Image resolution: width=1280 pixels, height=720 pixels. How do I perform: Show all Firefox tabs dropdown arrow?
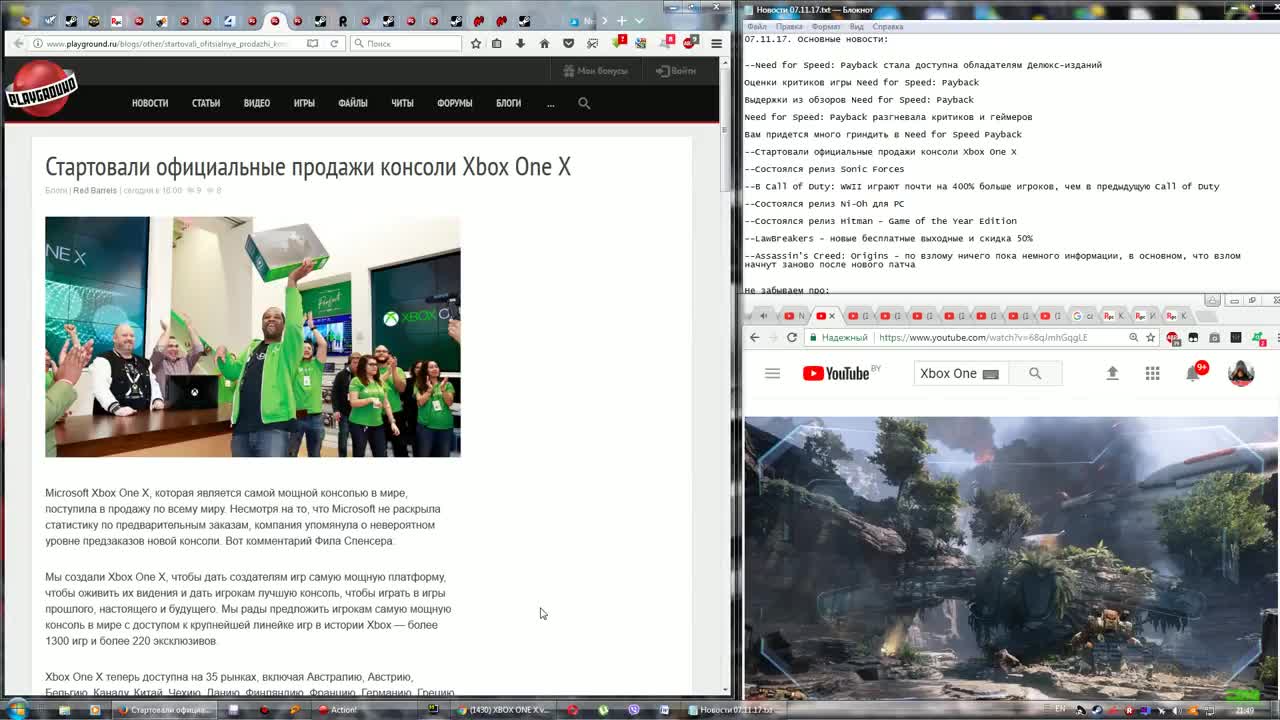click(x=639, y=20)
